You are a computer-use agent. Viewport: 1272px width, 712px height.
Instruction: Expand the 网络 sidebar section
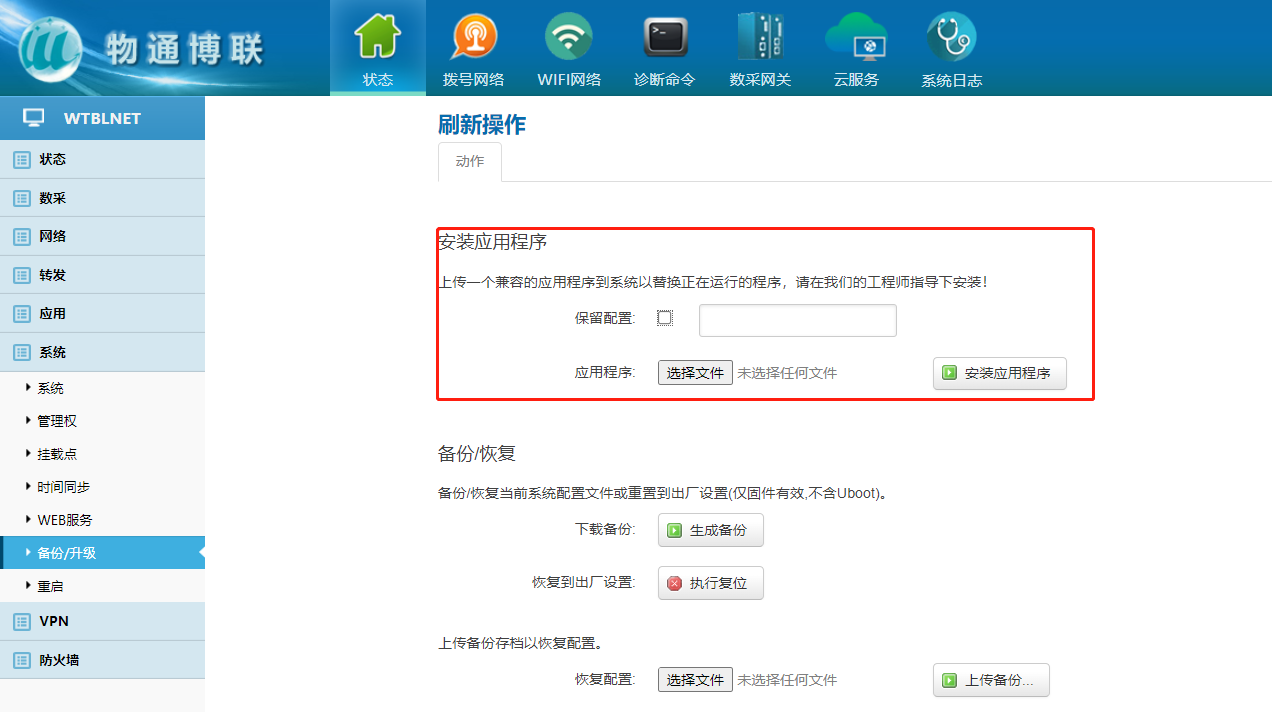52,237
